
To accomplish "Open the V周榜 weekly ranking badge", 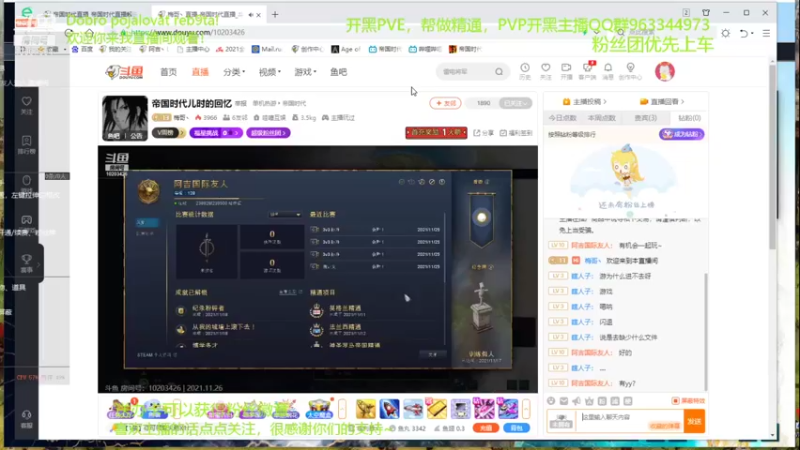I will point(168,133).
